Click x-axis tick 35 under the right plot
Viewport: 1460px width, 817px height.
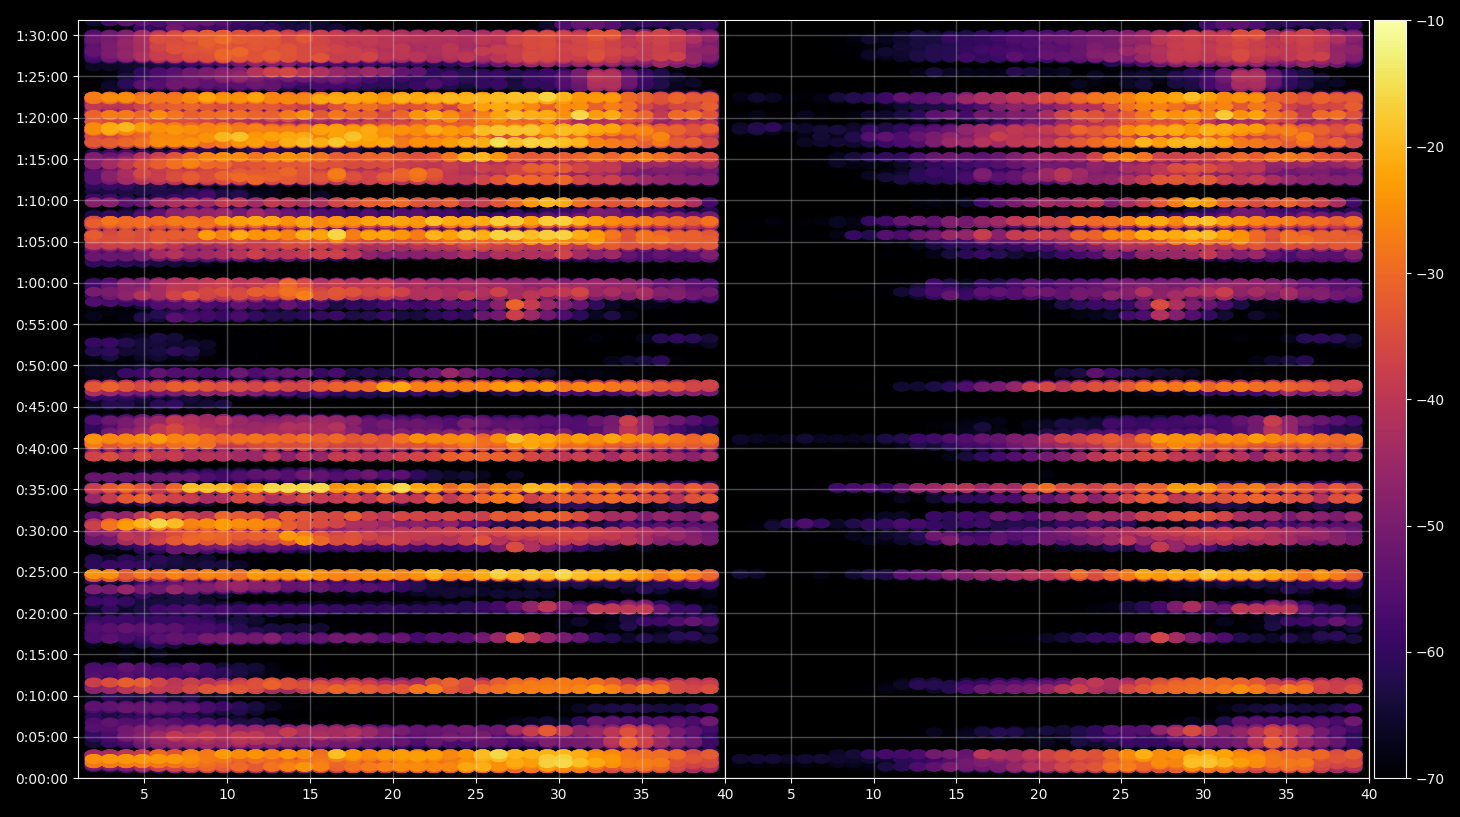pos(1286,795)
